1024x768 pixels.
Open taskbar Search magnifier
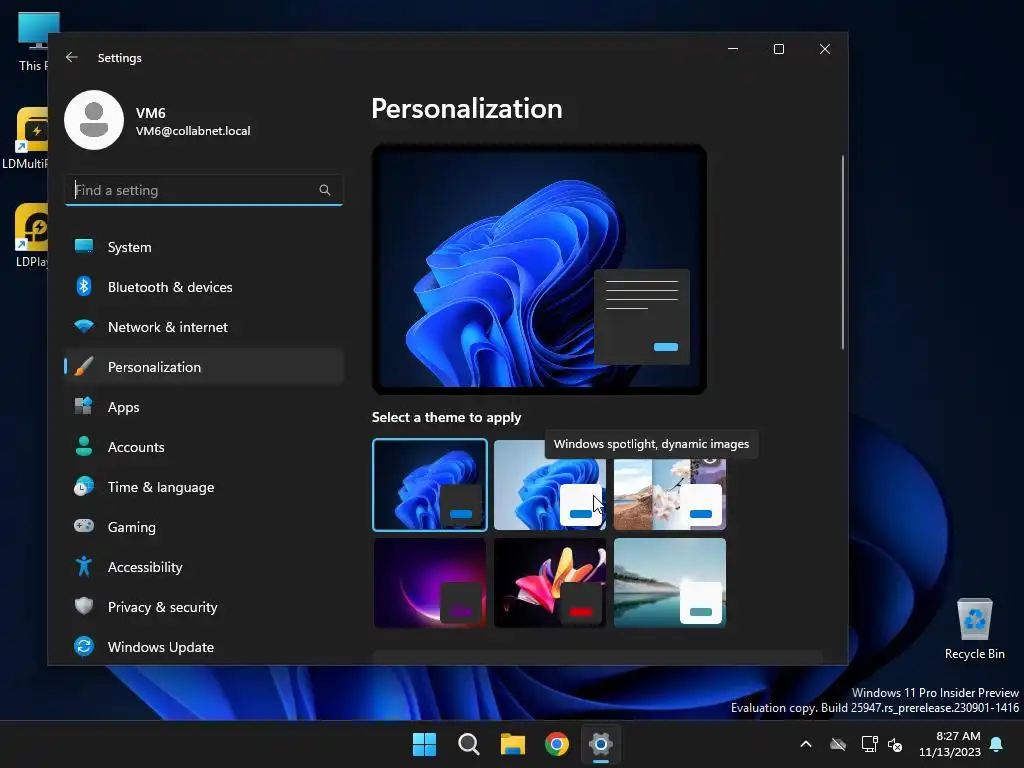click(x=468, y=744)
